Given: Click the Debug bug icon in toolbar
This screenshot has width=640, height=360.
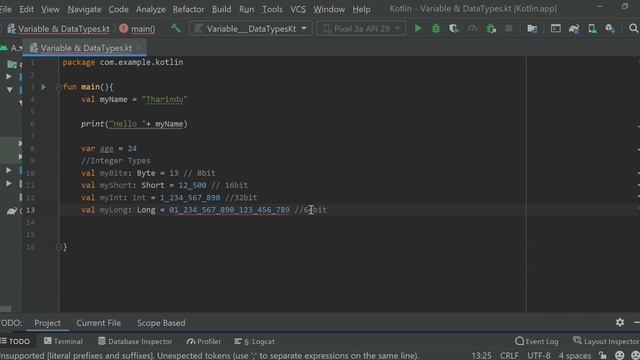Looking at the screenshot, I should [436, 28].
